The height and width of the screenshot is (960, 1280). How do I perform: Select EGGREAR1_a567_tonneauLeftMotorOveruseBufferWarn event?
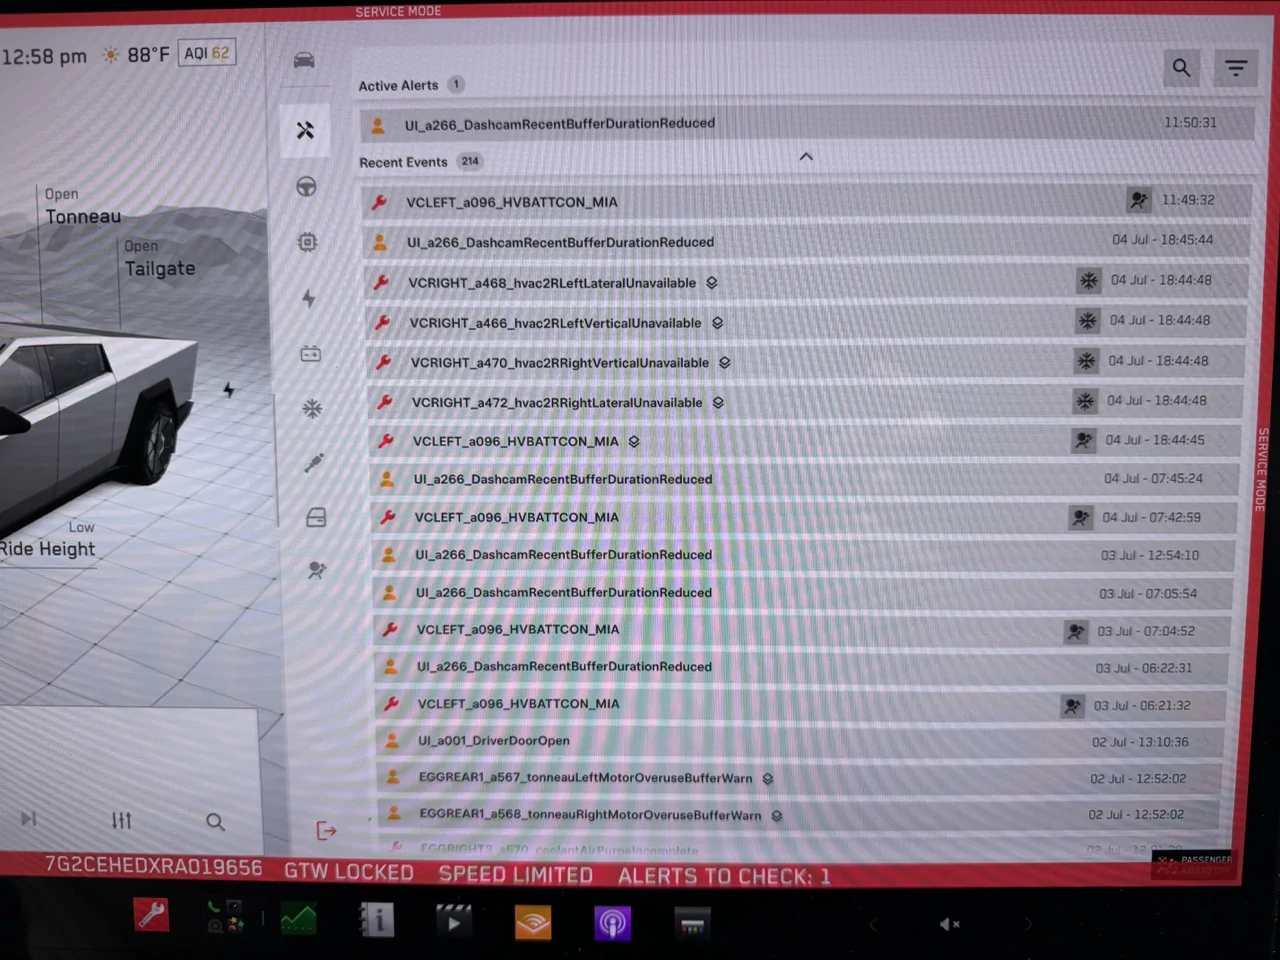pos(800,777)
